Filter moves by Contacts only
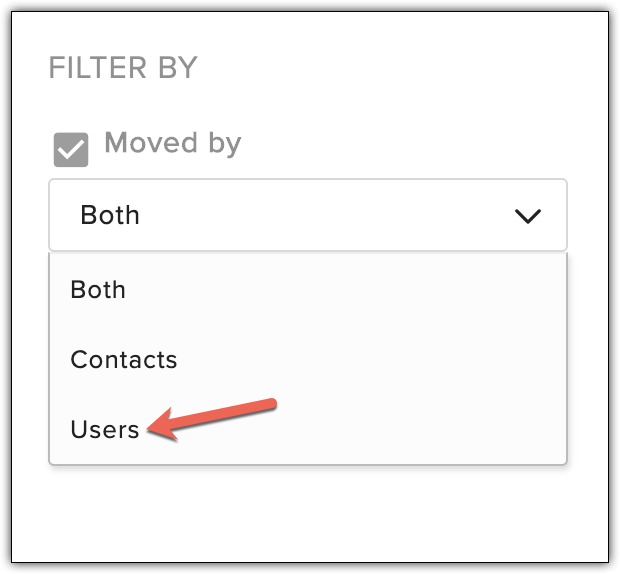This screenshot has height=574, width=620. coord(124,360)
